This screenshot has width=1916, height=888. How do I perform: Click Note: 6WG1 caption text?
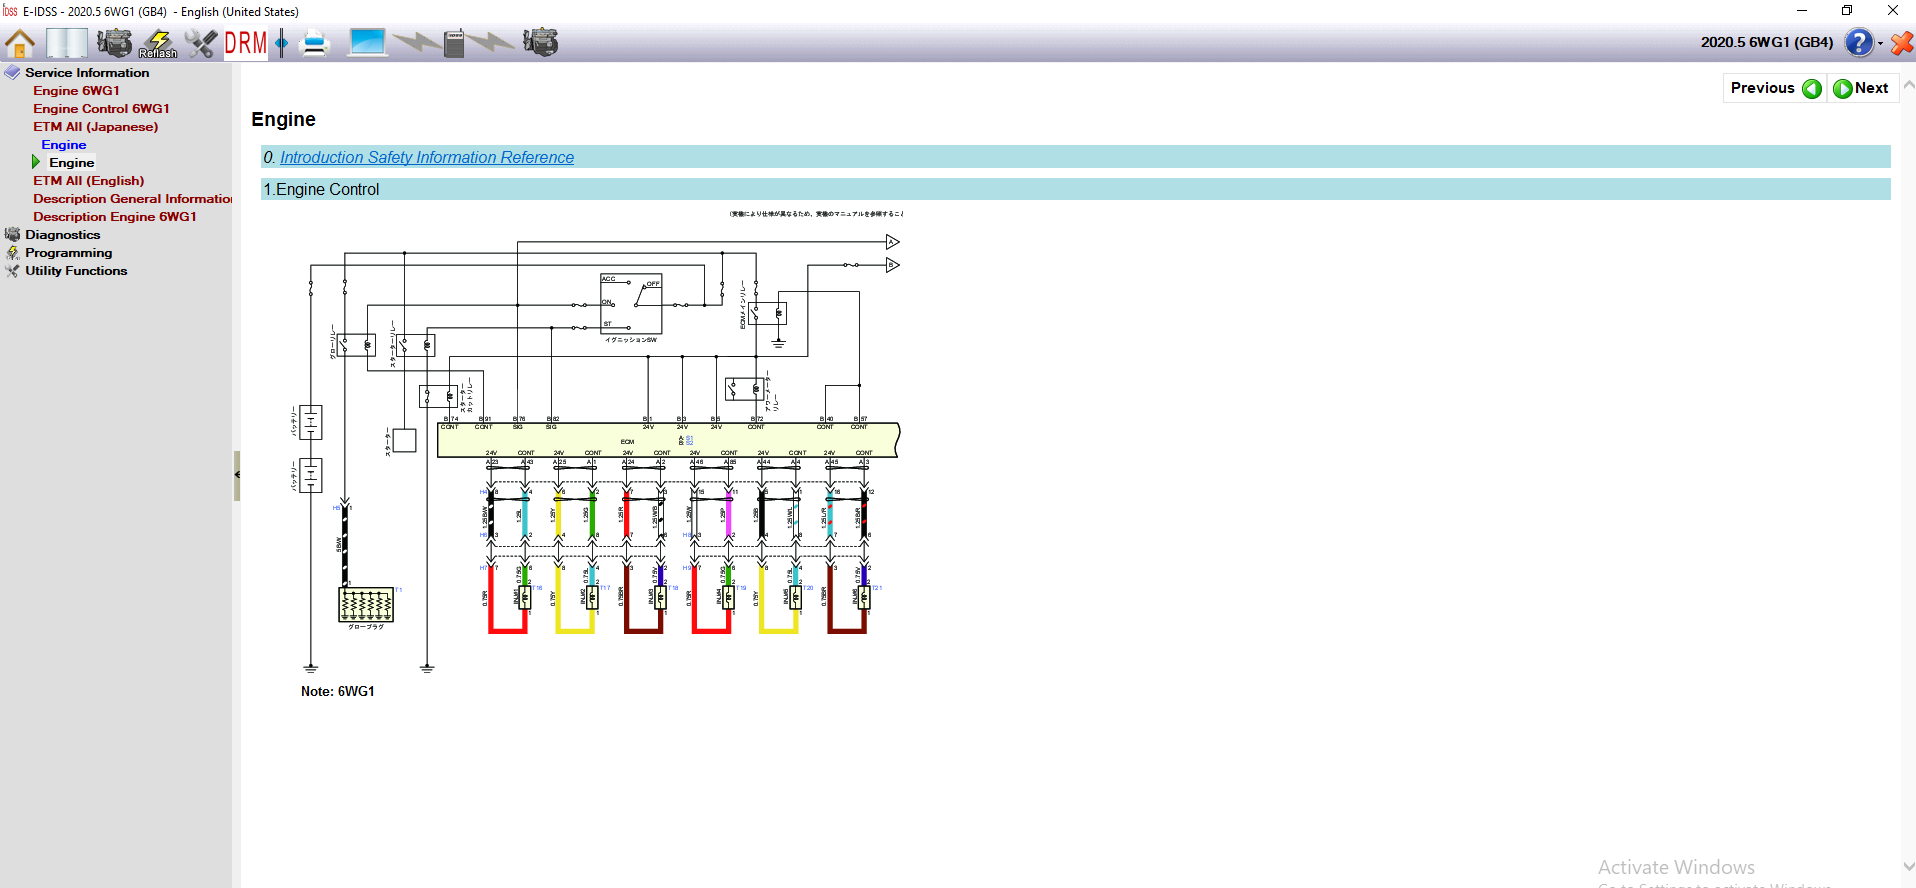point(338,691)
